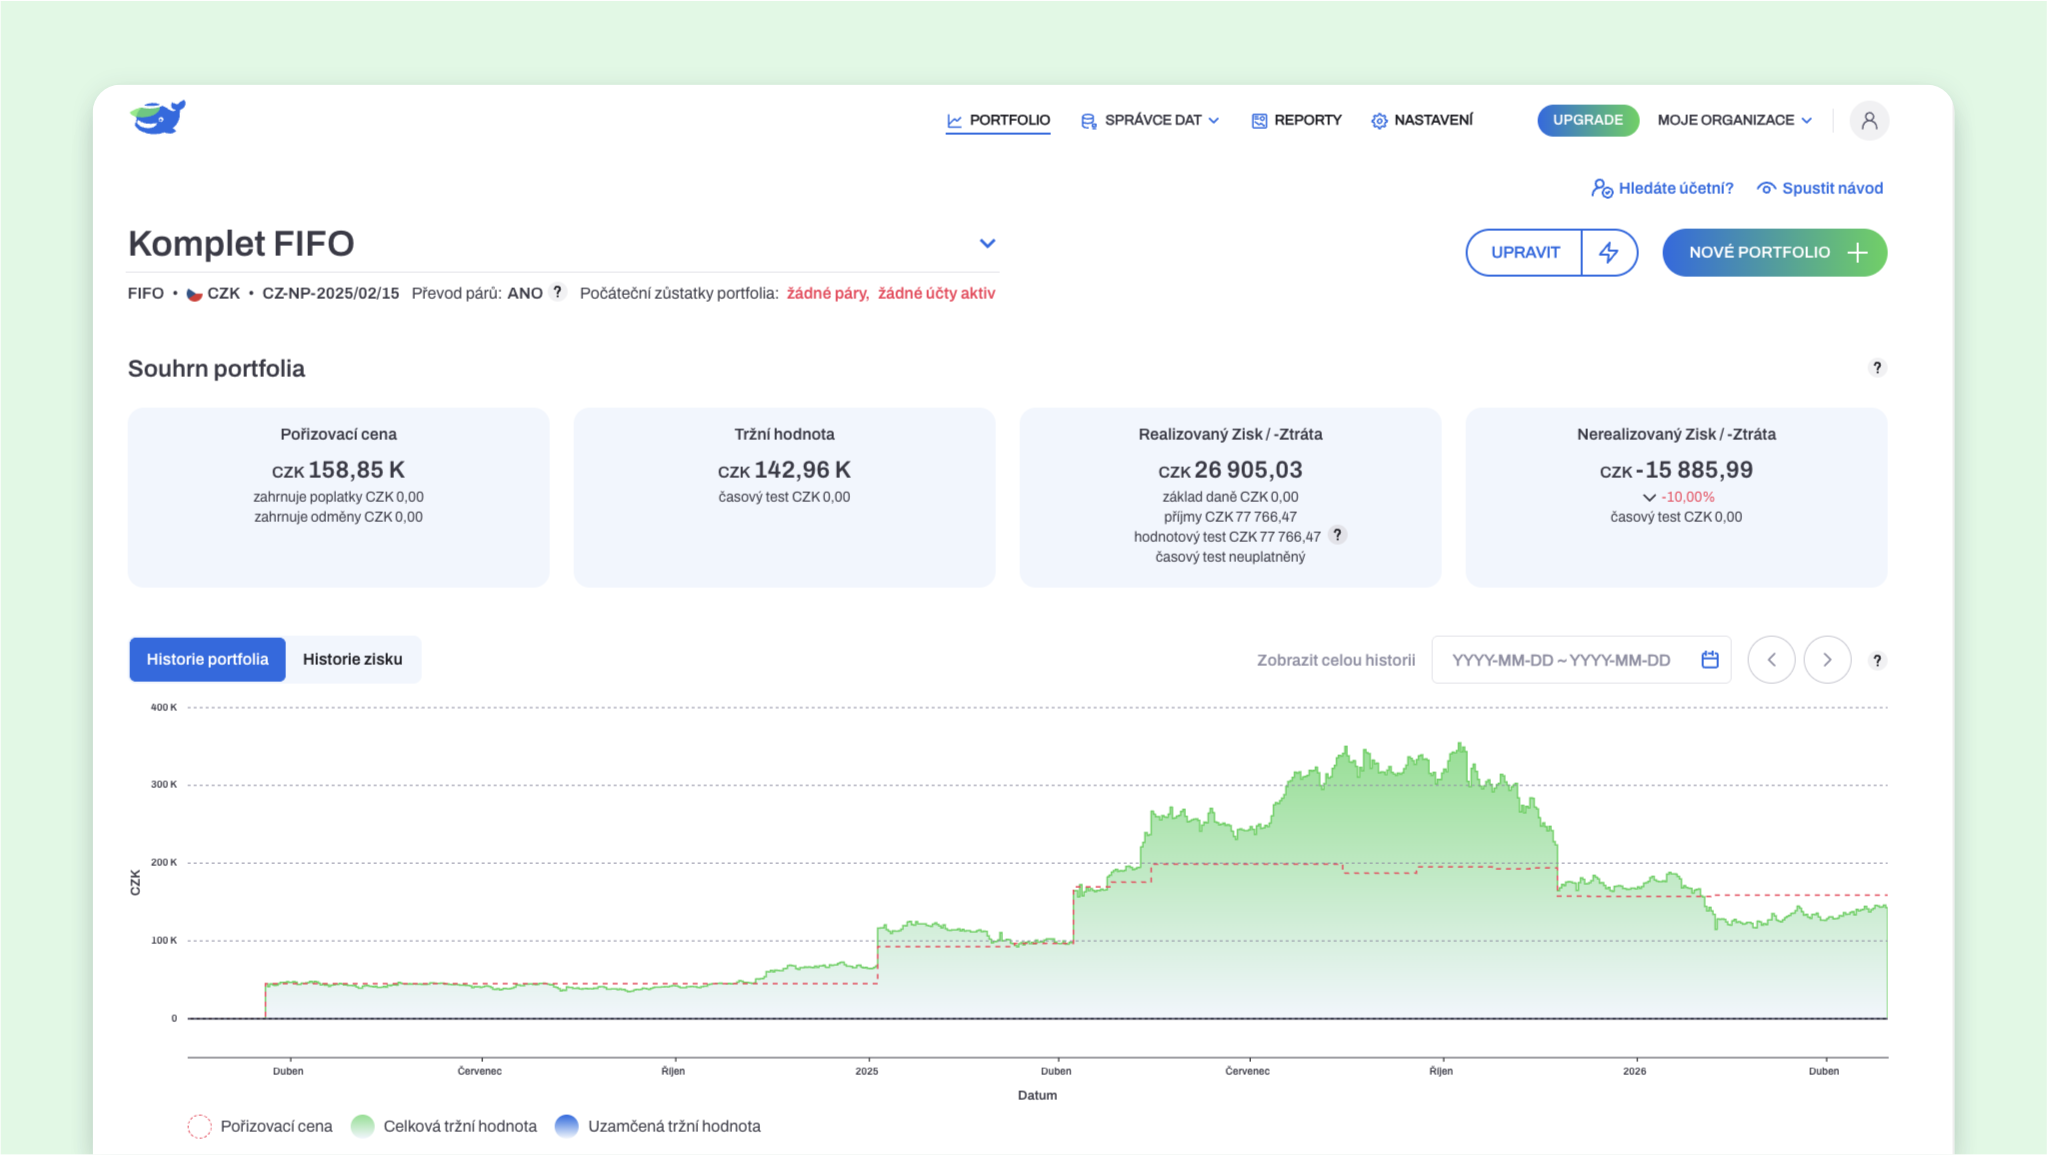Open the calendar date picker icon
This screenshot has height=1155, width=2047.
pyautogui.click(x=1709, y=660)
